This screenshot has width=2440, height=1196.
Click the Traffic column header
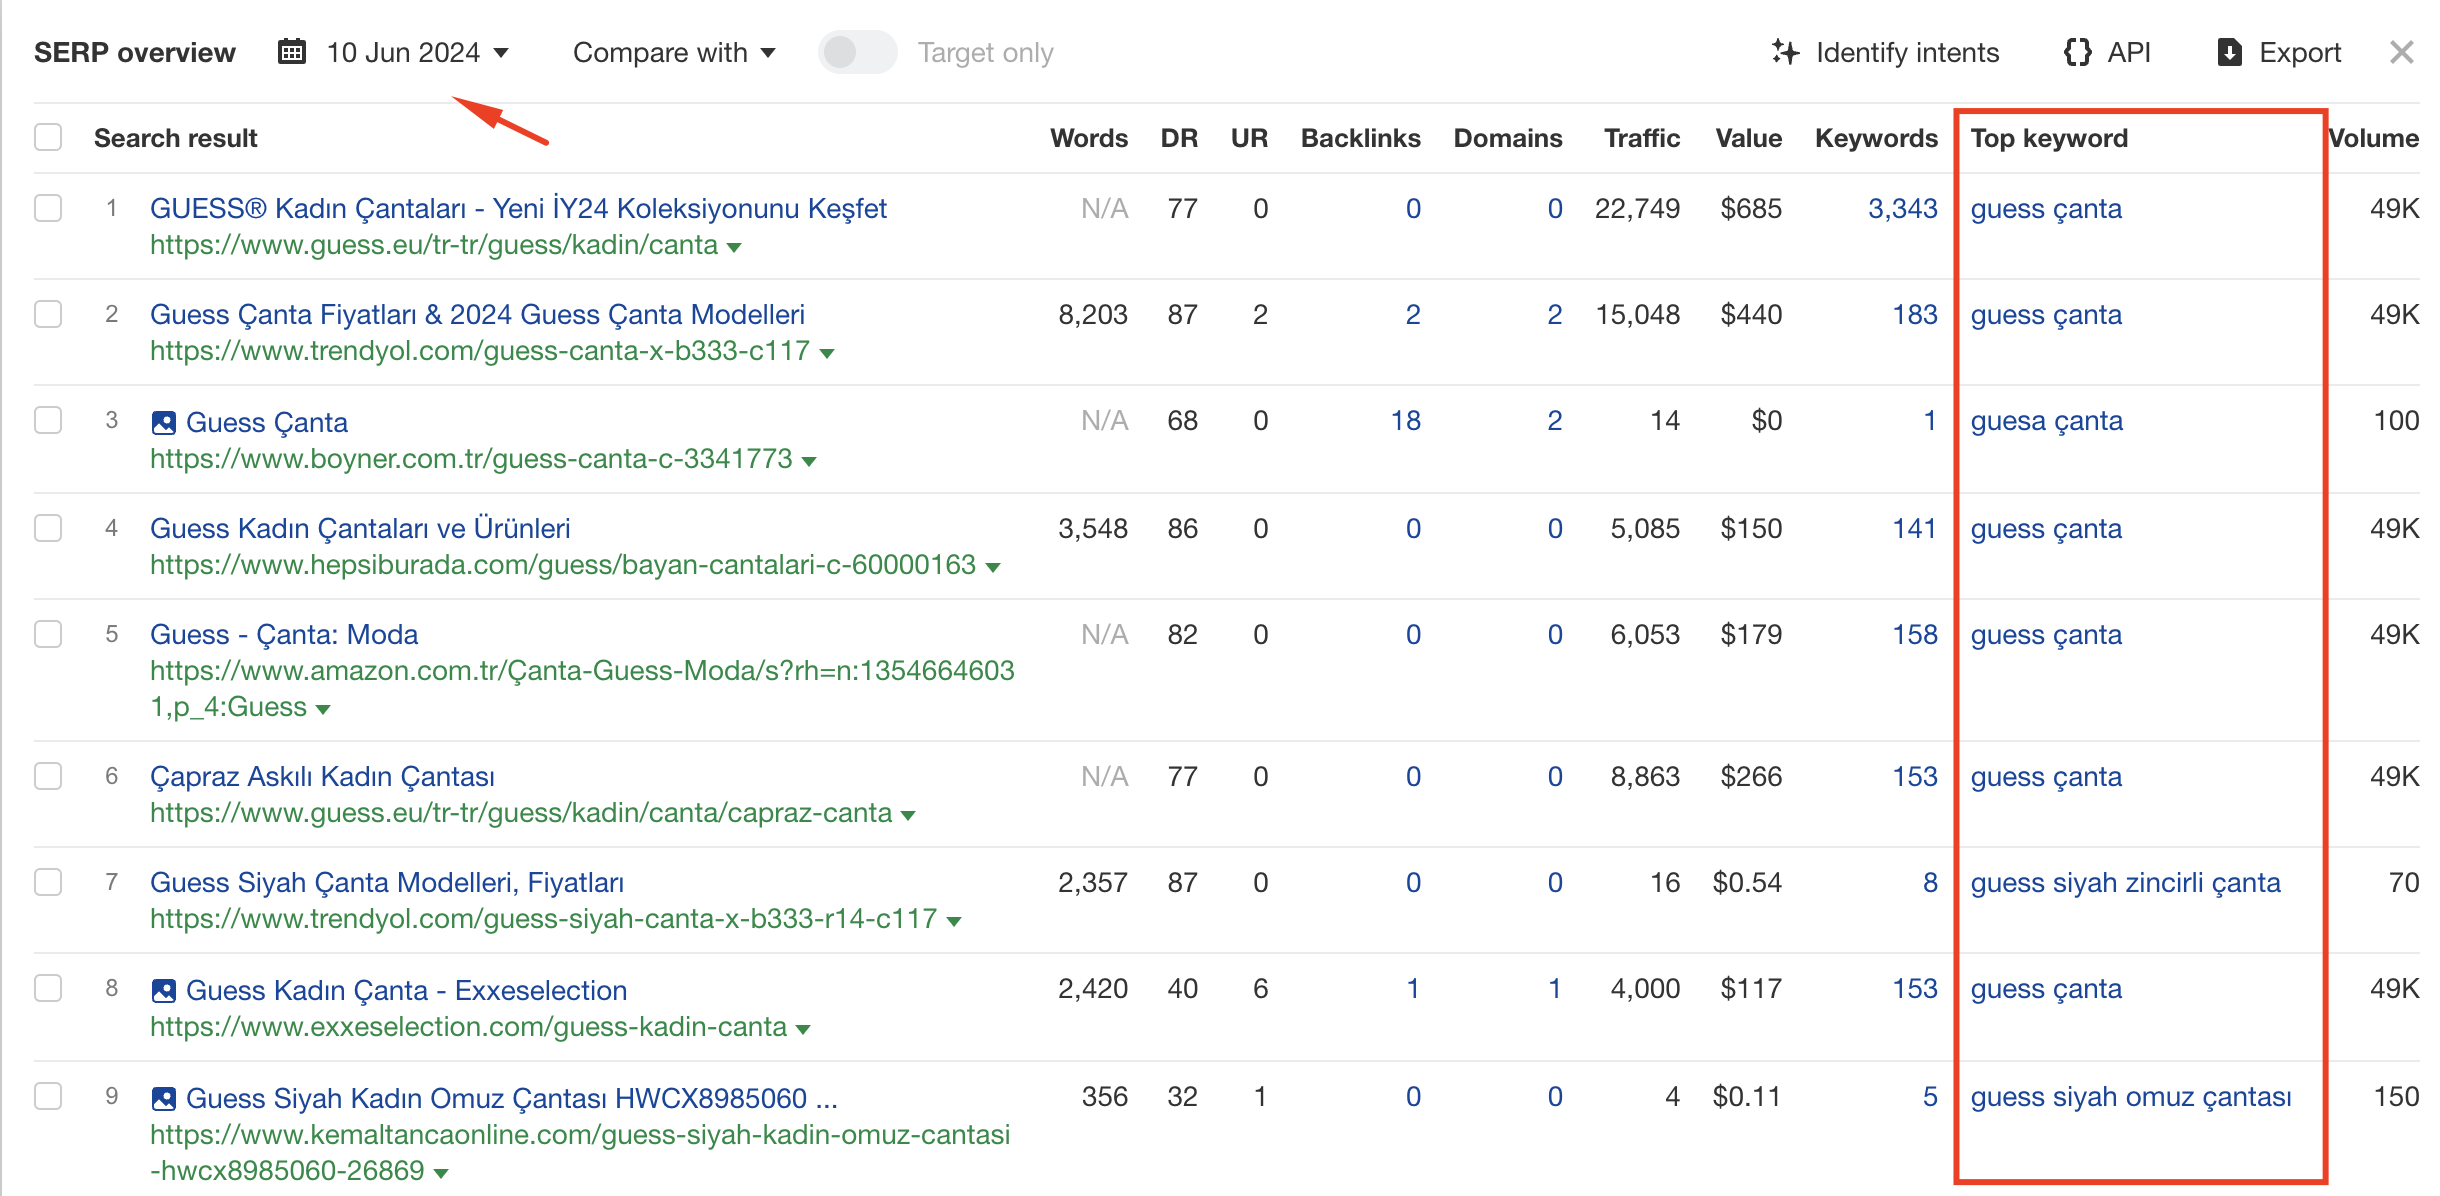click(x=1642, y=138)
